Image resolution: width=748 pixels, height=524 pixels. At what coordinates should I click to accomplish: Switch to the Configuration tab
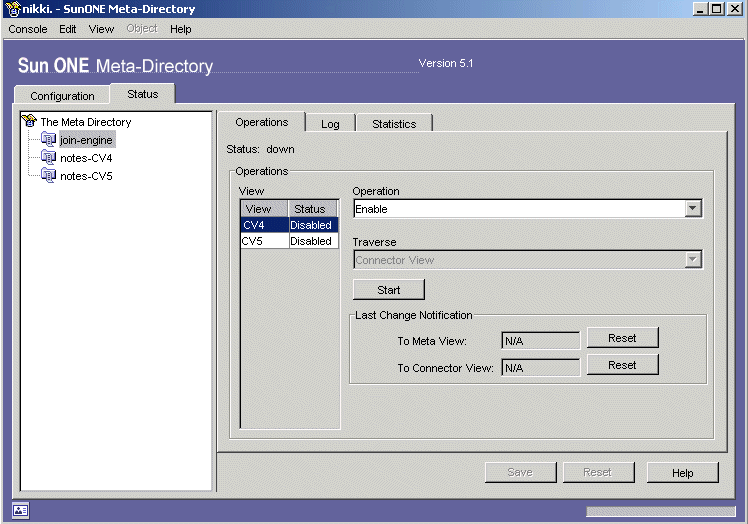pyautogui.click(x=62, y=95)
